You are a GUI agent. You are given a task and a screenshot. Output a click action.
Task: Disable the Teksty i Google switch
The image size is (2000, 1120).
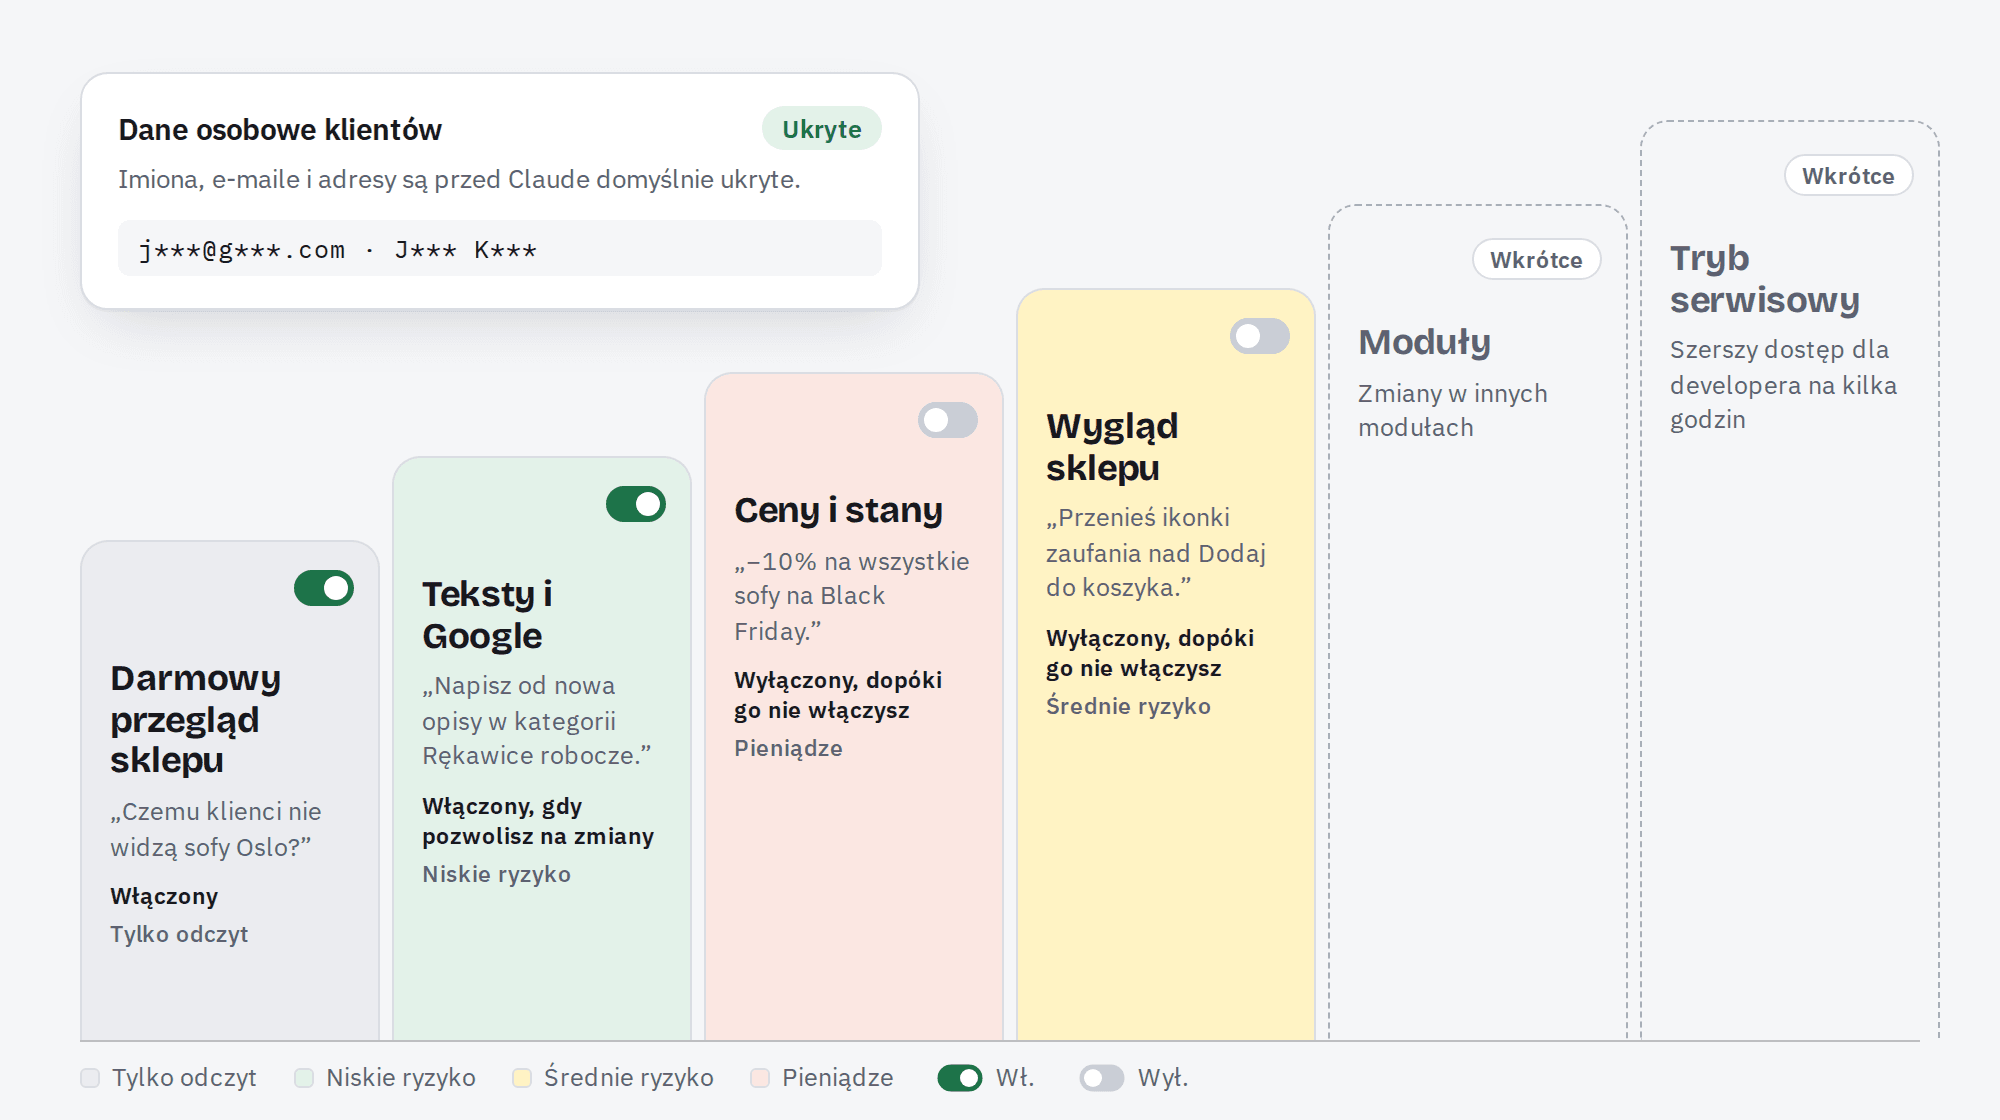(636, 504)
